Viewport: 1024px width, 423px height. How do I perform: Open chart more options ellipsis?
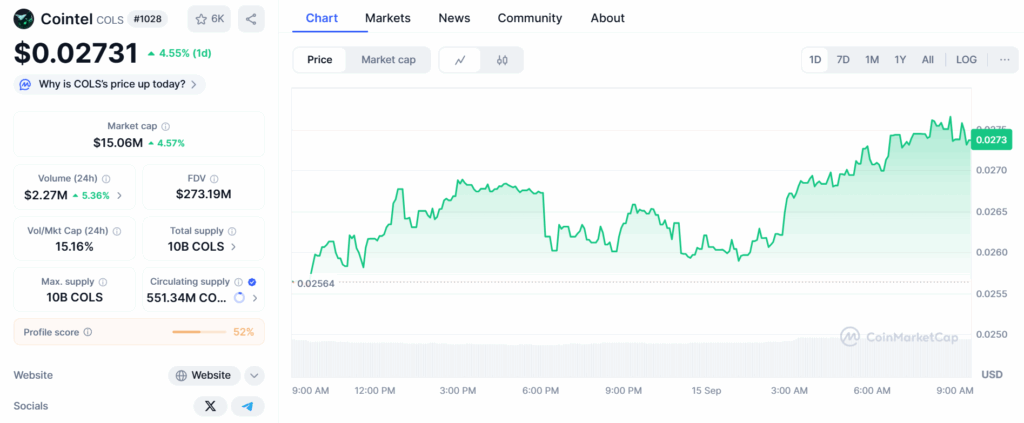pyautogui.click(x=1004, y=60)
